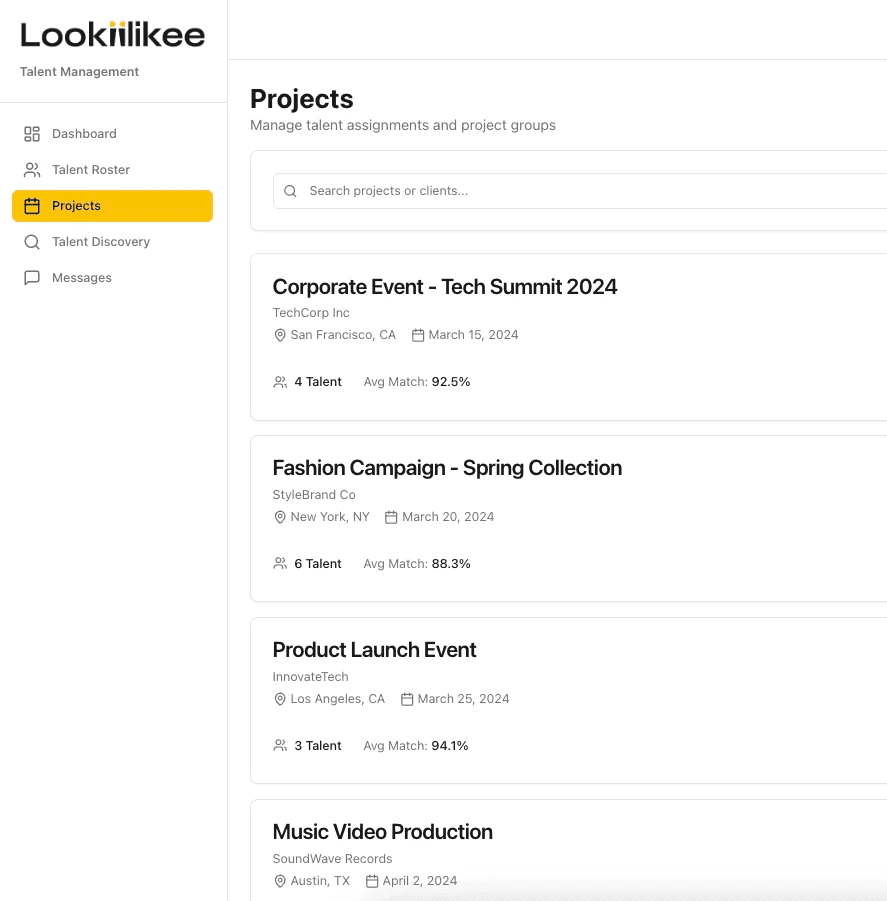Click the 6 Talent count label
This screenshot has height=901, width=887.
click(317, 564)
